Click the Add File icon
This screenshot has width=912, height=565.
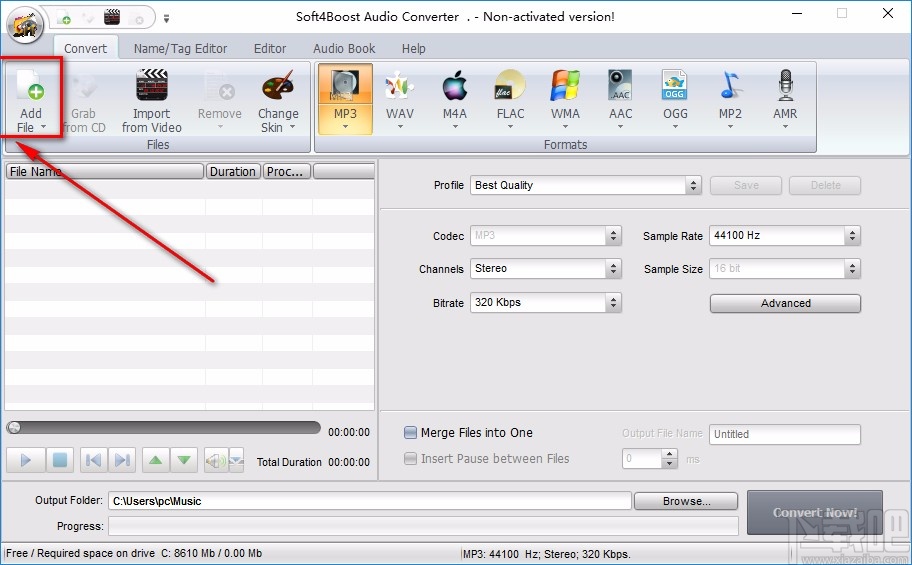tap(31, 85)
